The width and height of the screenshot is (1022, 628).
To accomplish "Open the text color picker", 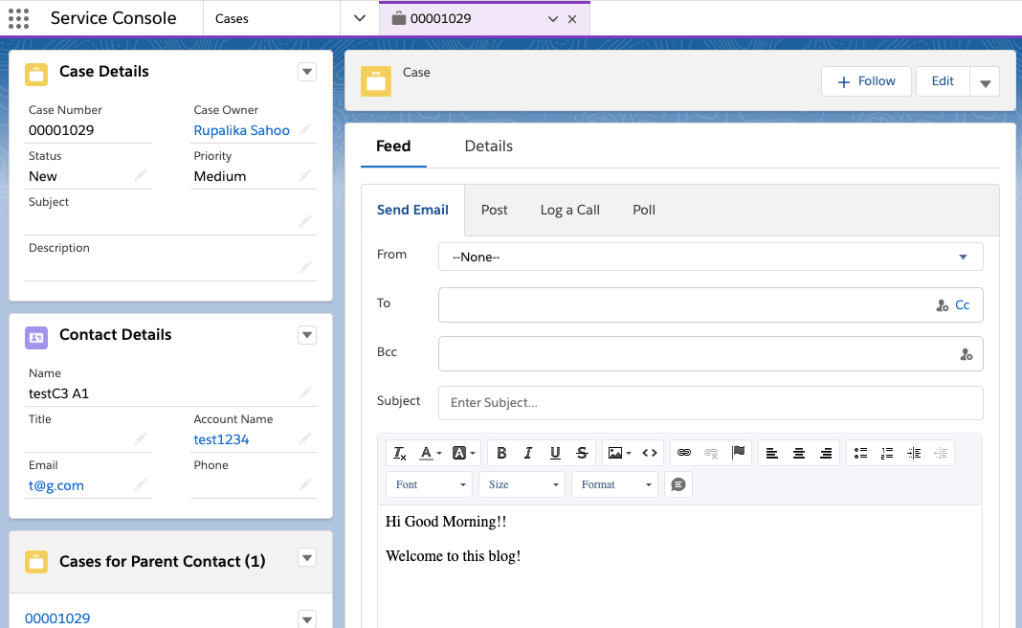I will [429, 453].
